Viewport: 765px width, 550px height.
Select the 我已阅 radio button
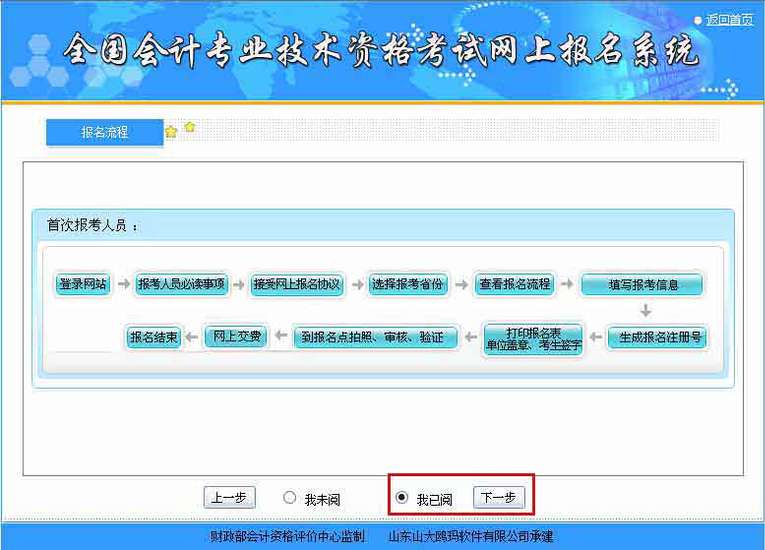(402, 498)
